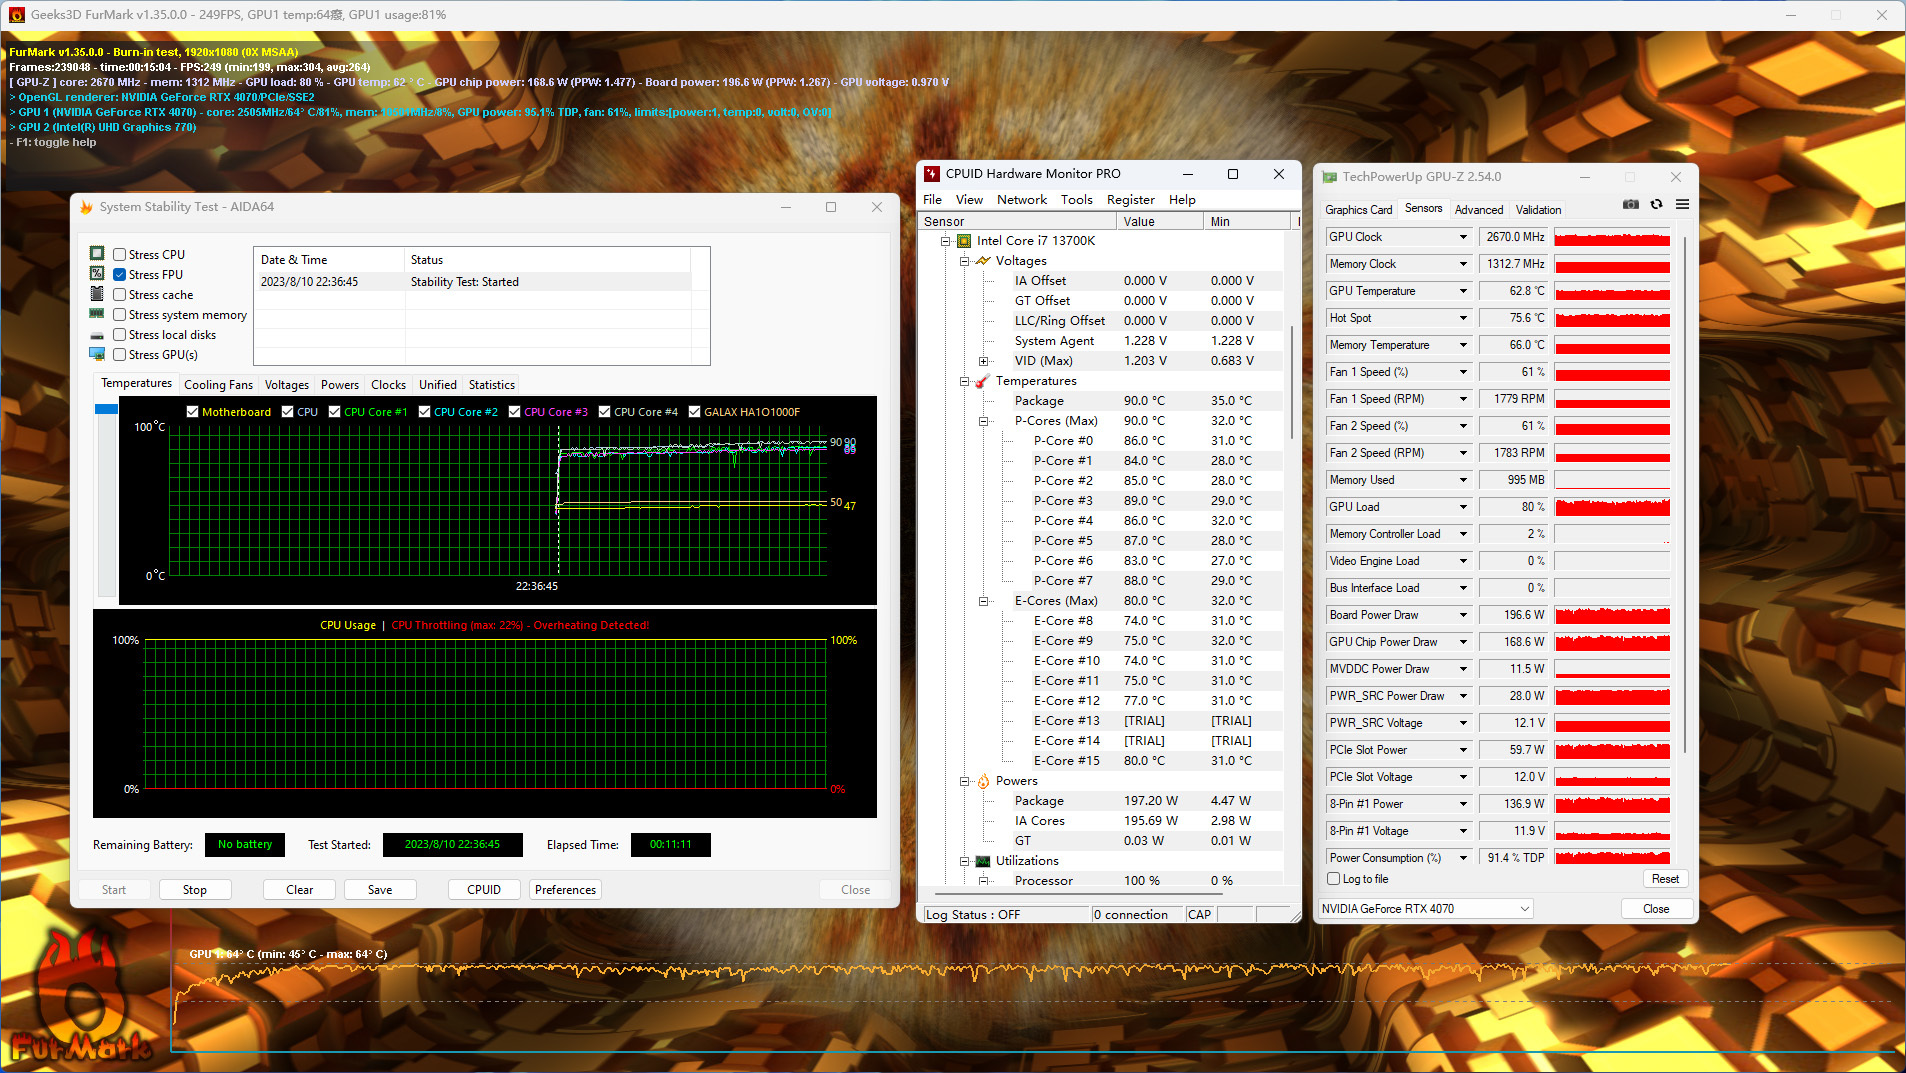Click the CPUID Hardware Monitor title bar icon
1906x1073 pixels.
tap(931, 174)
